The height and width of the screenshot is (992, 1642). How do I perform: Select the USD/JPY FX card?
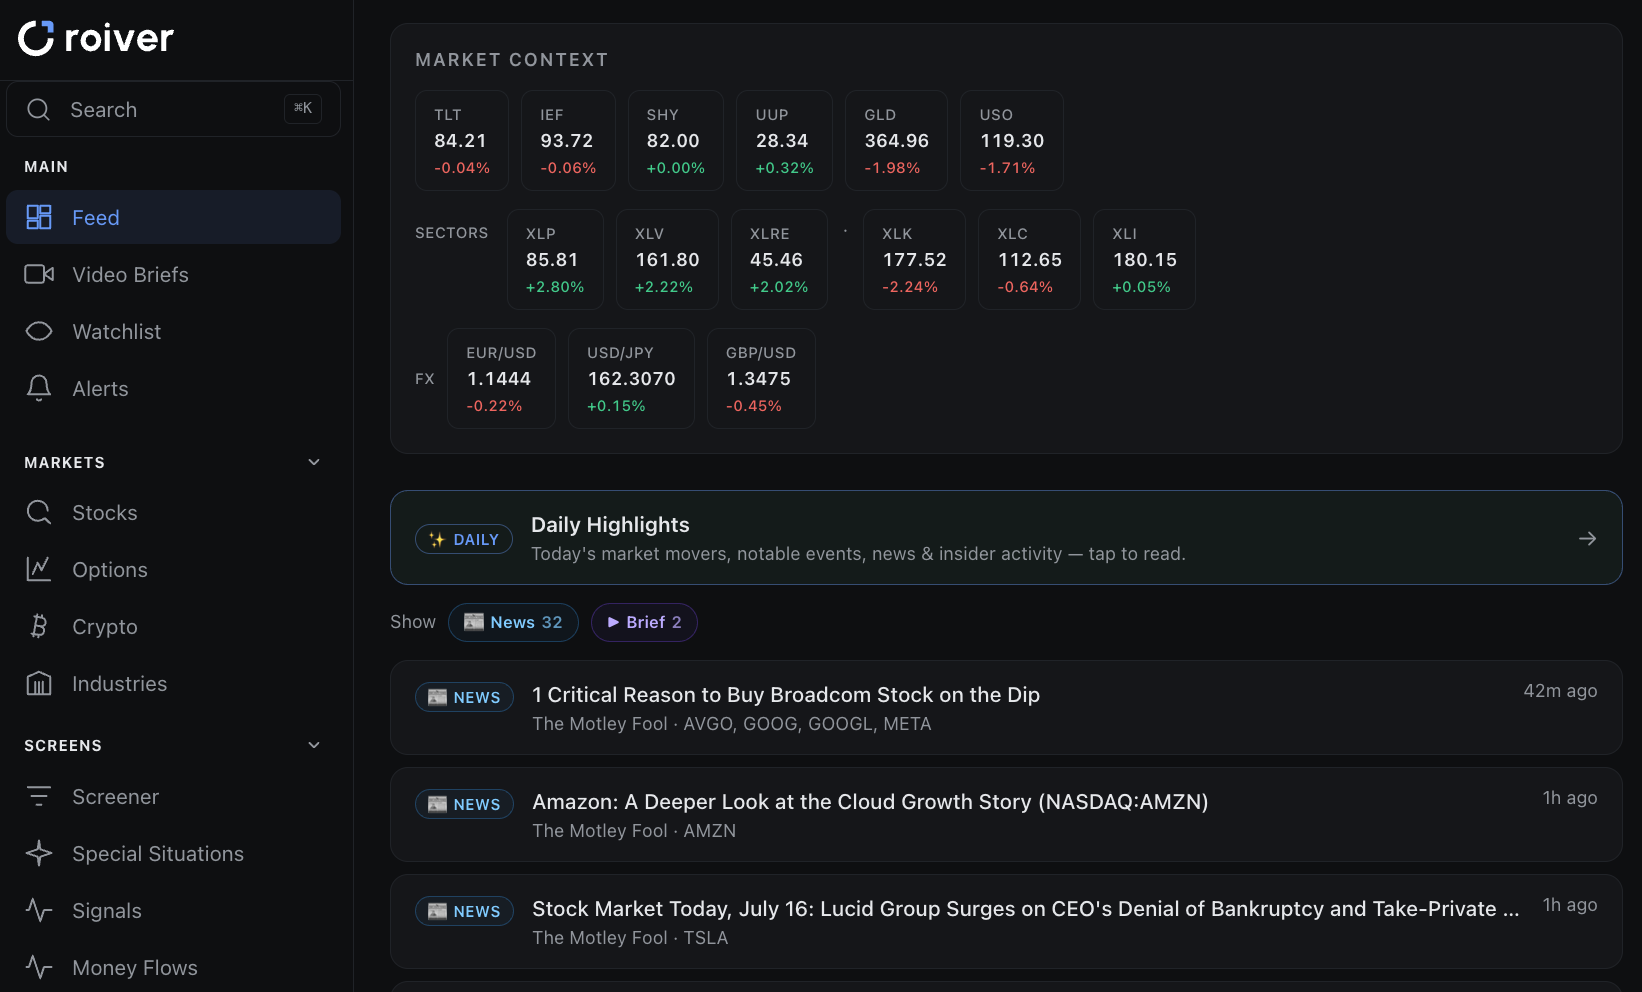[x=631, y=378]
